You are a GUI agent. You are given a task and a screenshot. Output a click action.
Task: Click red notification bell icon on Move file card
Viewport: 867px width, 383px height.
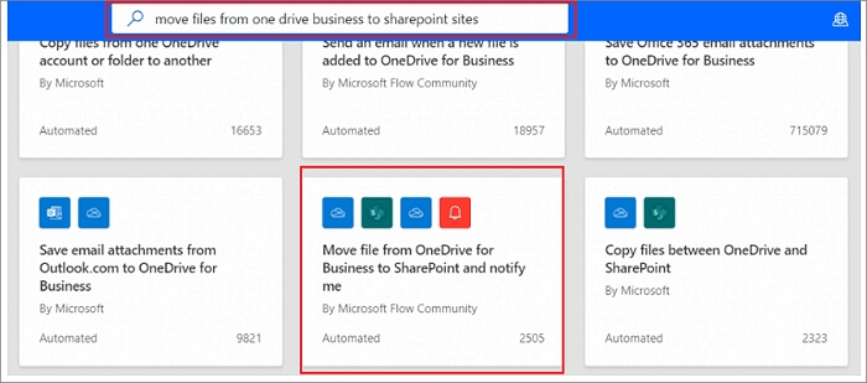click(x=455, y=213)
